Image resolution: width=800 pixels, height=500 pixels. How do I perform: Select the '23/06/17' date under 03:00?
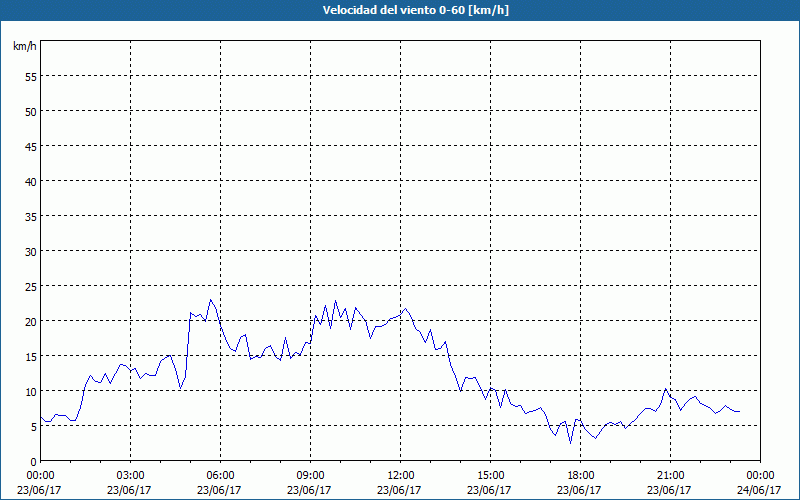129,490
